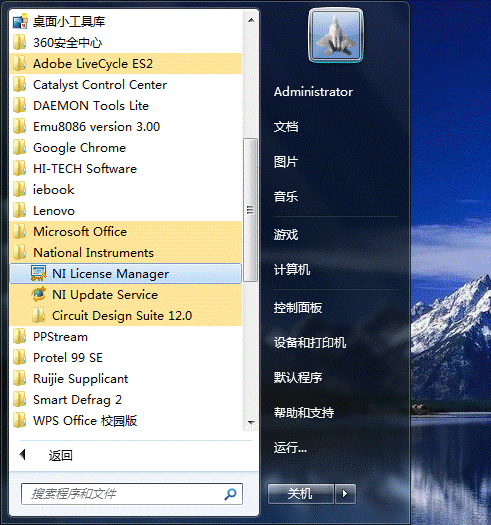Click the scrollbar down arrow
The height and width of the screenshot is (525, 491).
pyautogui.click(x=251, y=423)
